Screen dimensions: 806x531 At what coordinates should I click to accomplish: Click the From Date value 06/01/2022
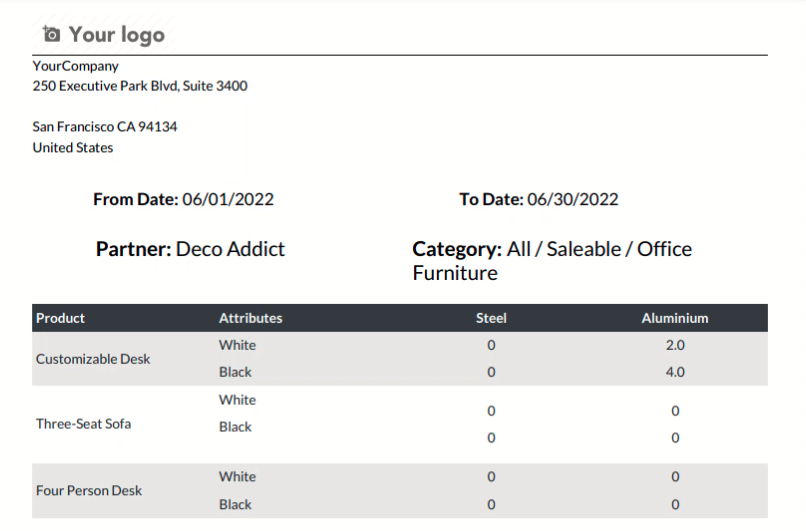coord(228,199)
